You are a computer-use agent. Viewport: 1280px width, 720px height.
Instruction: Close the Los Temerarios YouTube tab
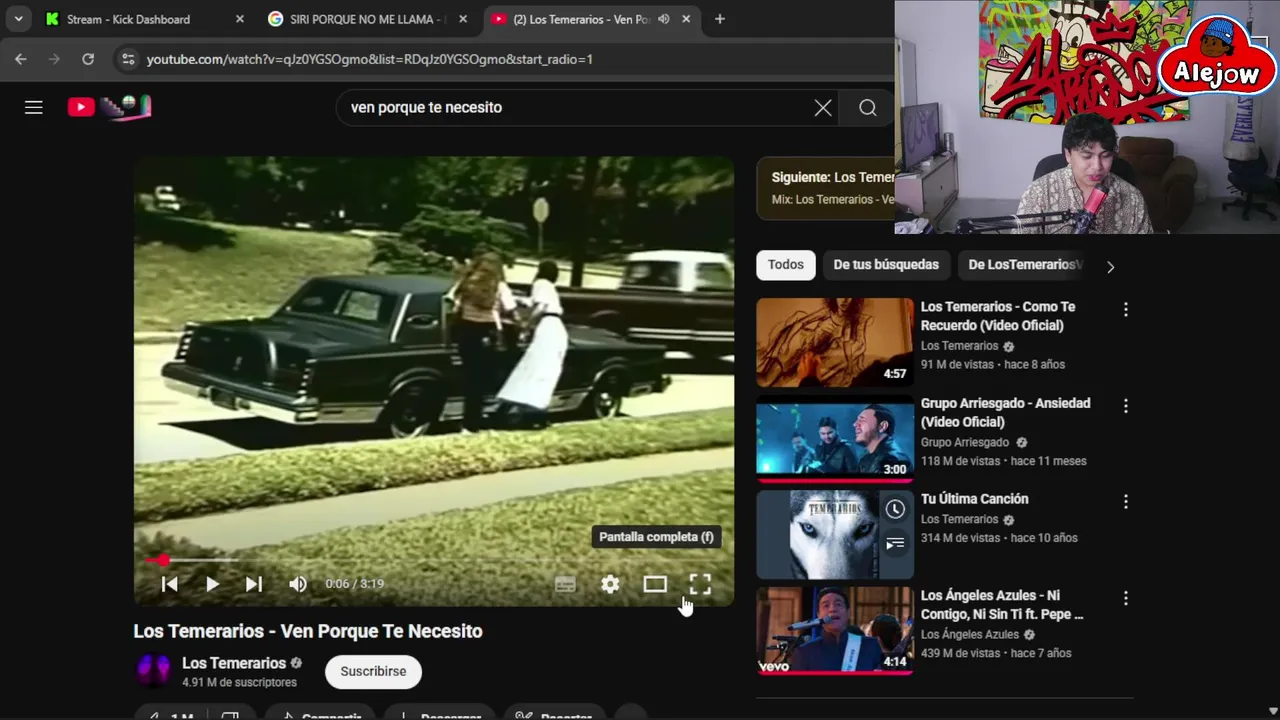pyautogui.click(x=686, y=19)
